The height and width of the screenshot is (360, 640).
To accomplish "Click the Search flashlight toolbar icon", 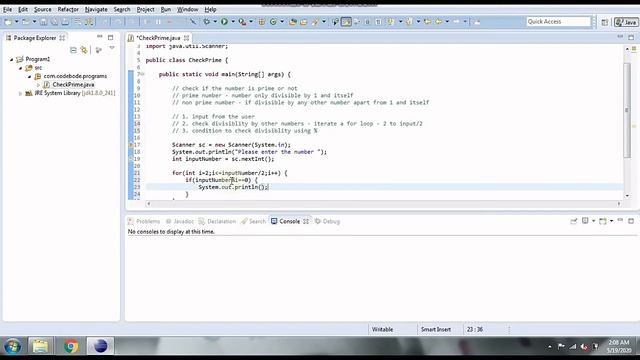I will pos(315,22).
